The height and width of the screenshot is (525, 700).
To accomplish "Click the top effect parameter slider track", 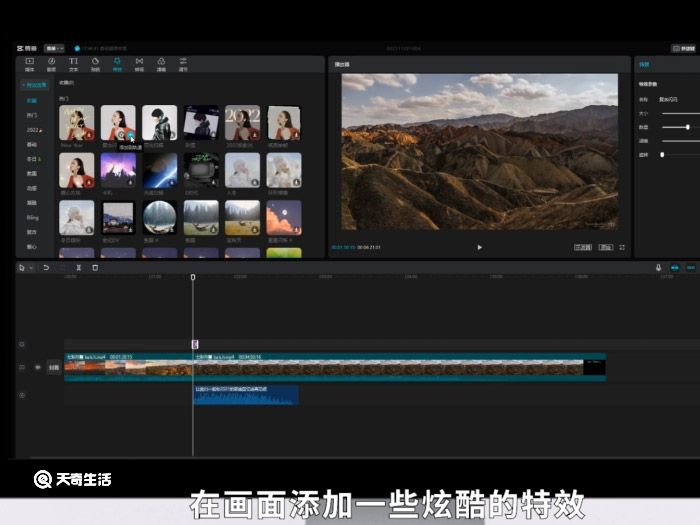I will (x=681, y=114).
